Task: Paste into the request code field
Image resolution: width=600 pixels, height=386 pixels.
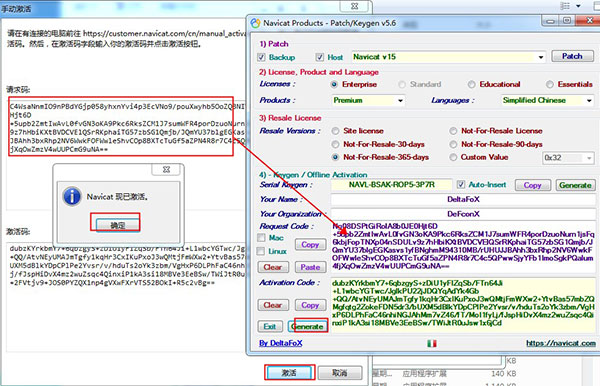Action: click(x=310, y=267)
